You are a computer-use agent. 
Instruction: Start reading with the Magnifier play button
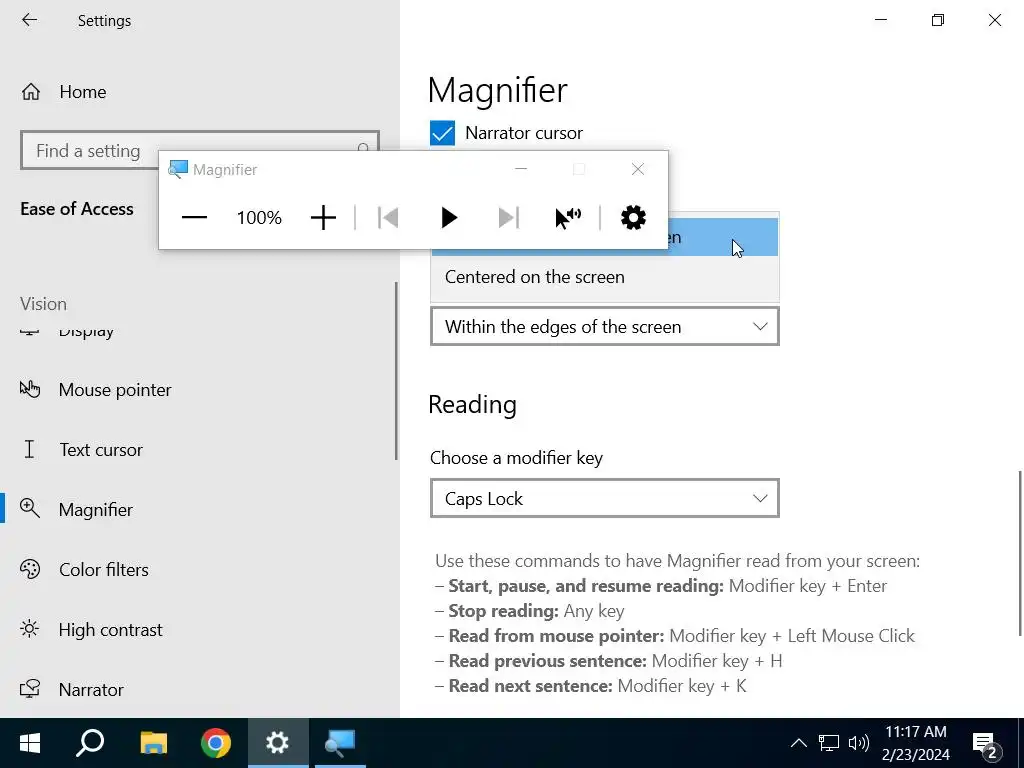click(448, 217)
